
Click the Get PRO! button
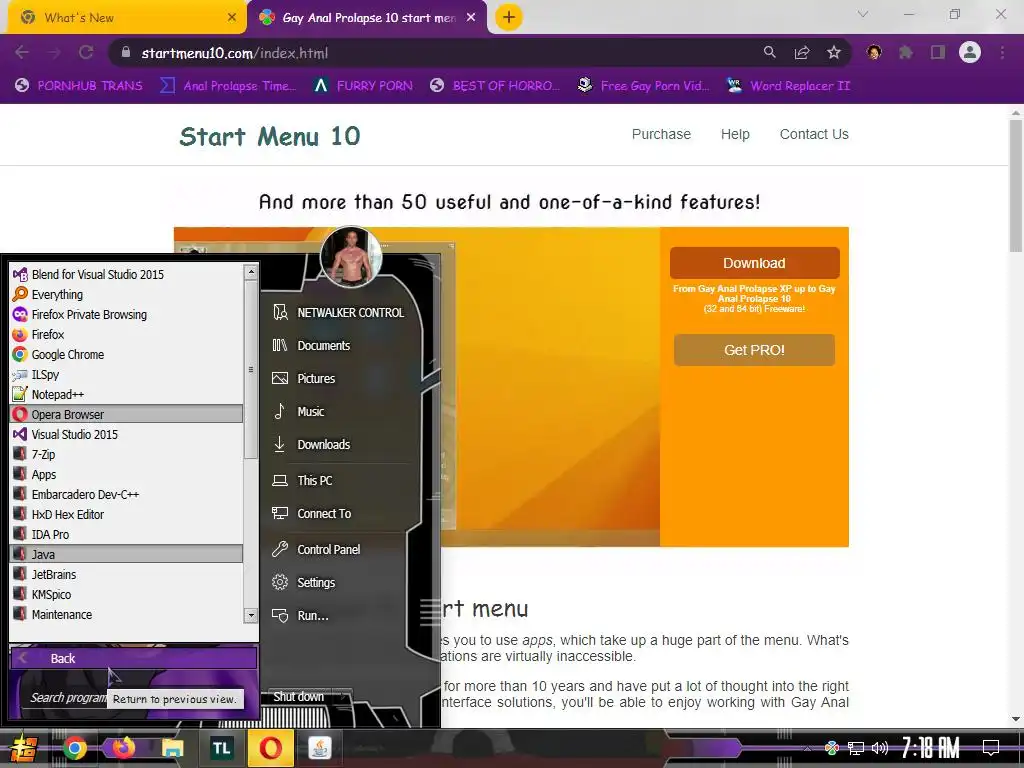[754, 350]
